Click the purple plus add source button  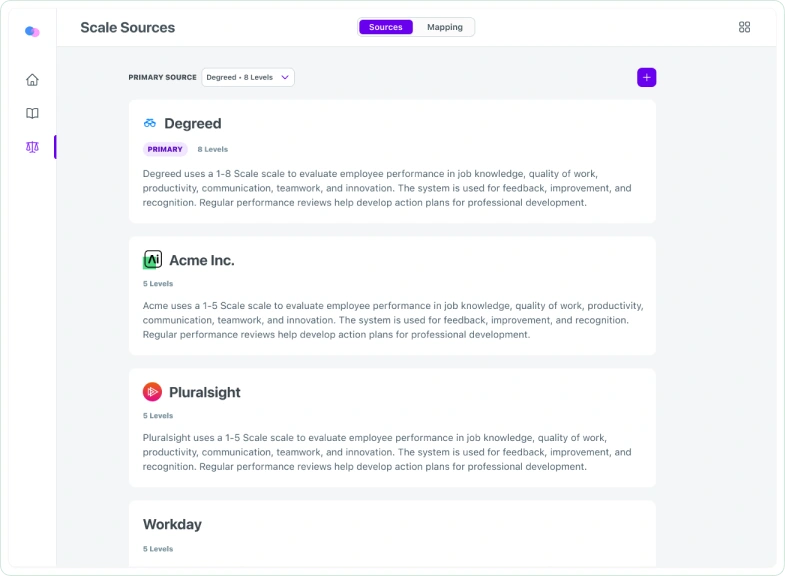coord(646,78)
